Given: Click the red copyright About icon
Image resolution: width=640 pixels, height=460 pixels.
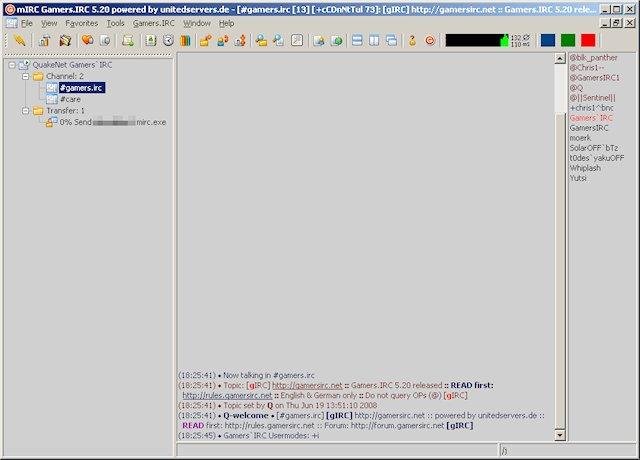Looking at the screenshot, I should click(430, 40).
